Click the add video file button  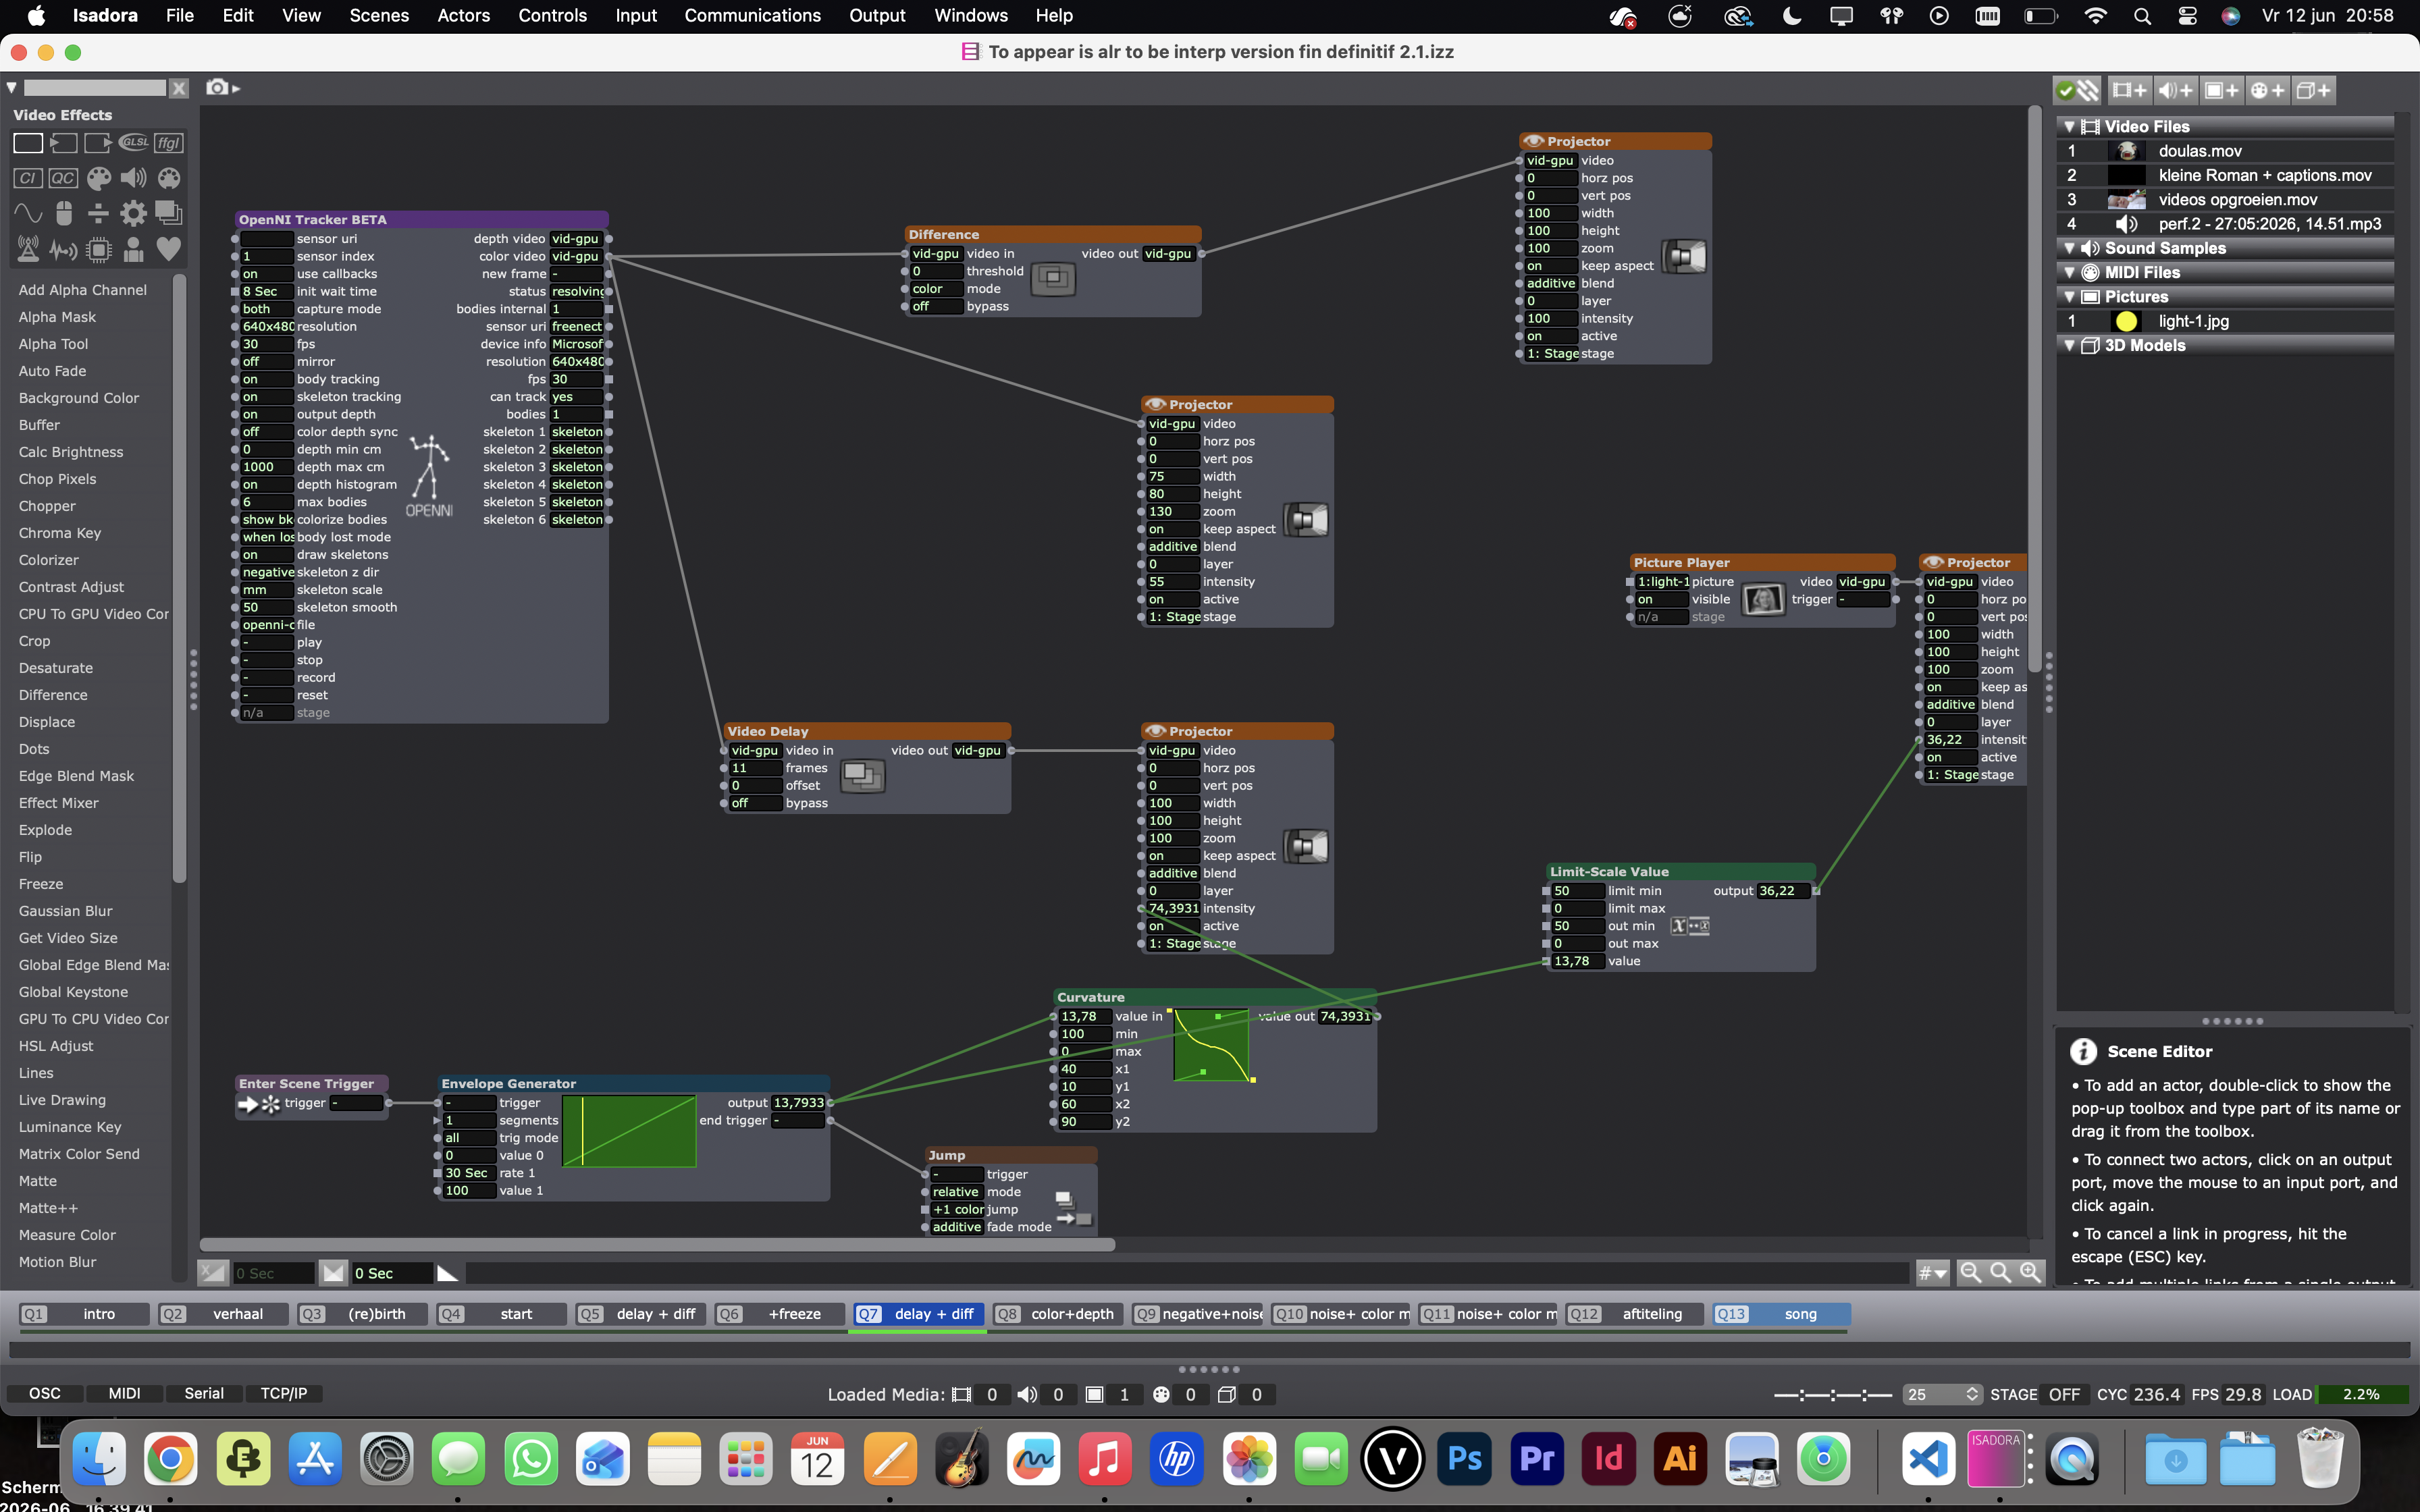(x=2128, y=91)
